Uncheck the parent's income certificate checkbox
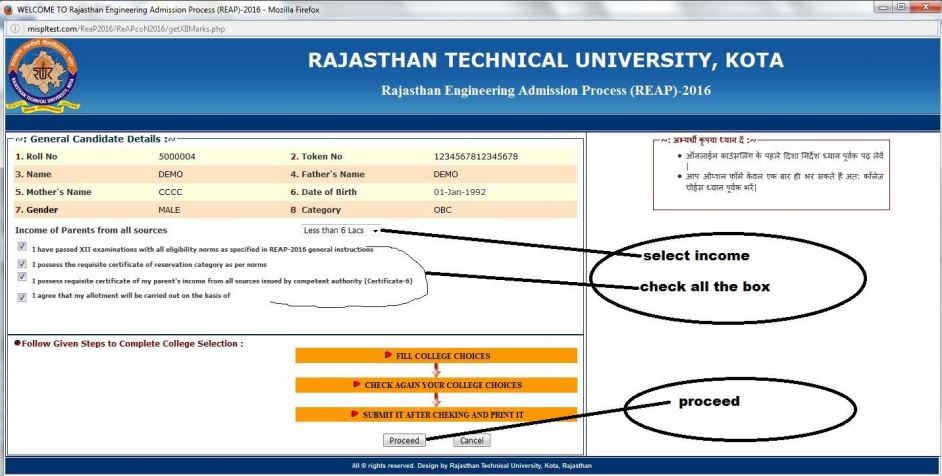This screenshot has height=476, width=942. click(22, 279)
